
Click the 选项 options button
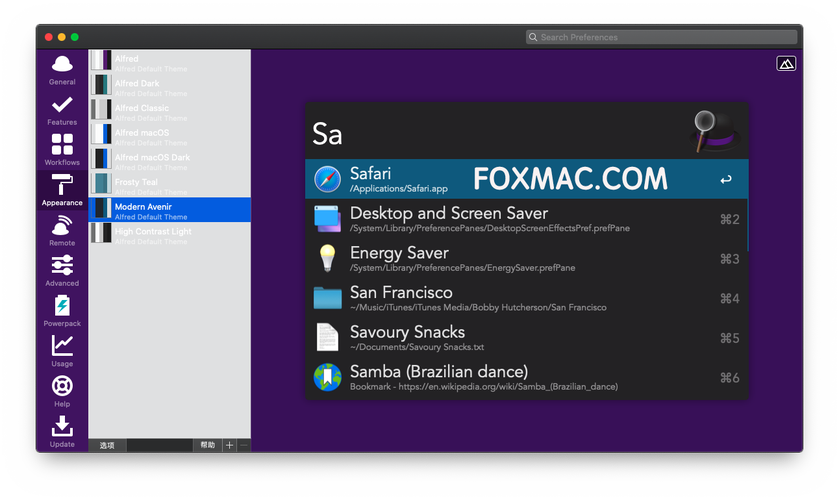tap(107, 445)
